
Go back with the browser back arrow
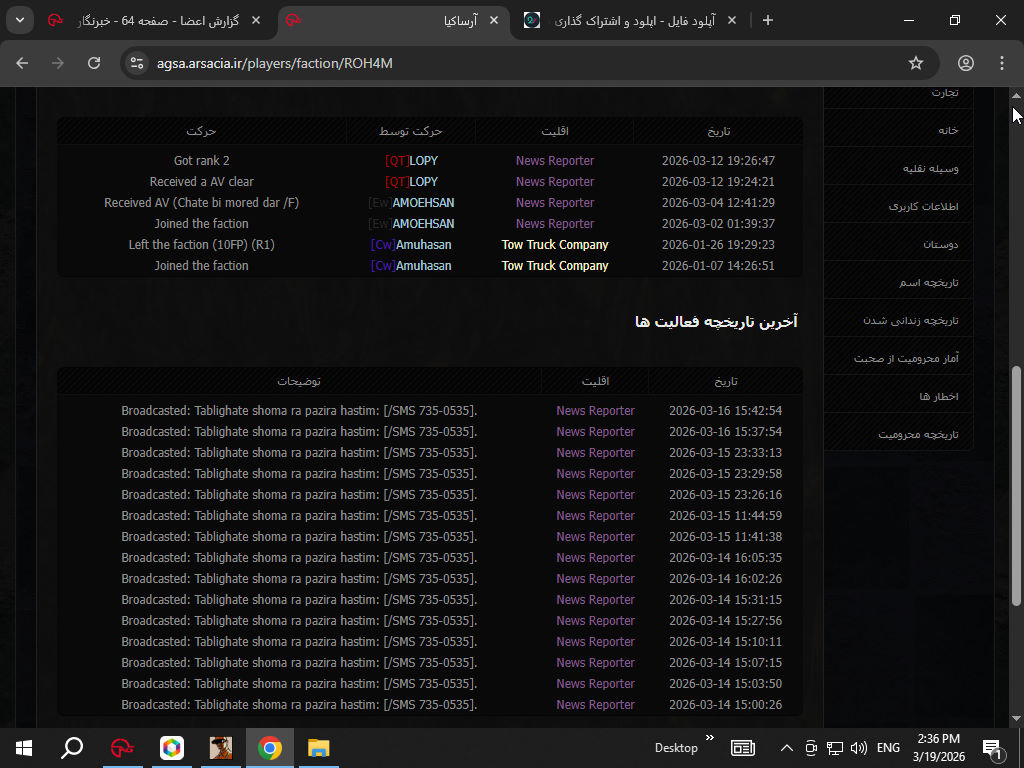[22, 63]
